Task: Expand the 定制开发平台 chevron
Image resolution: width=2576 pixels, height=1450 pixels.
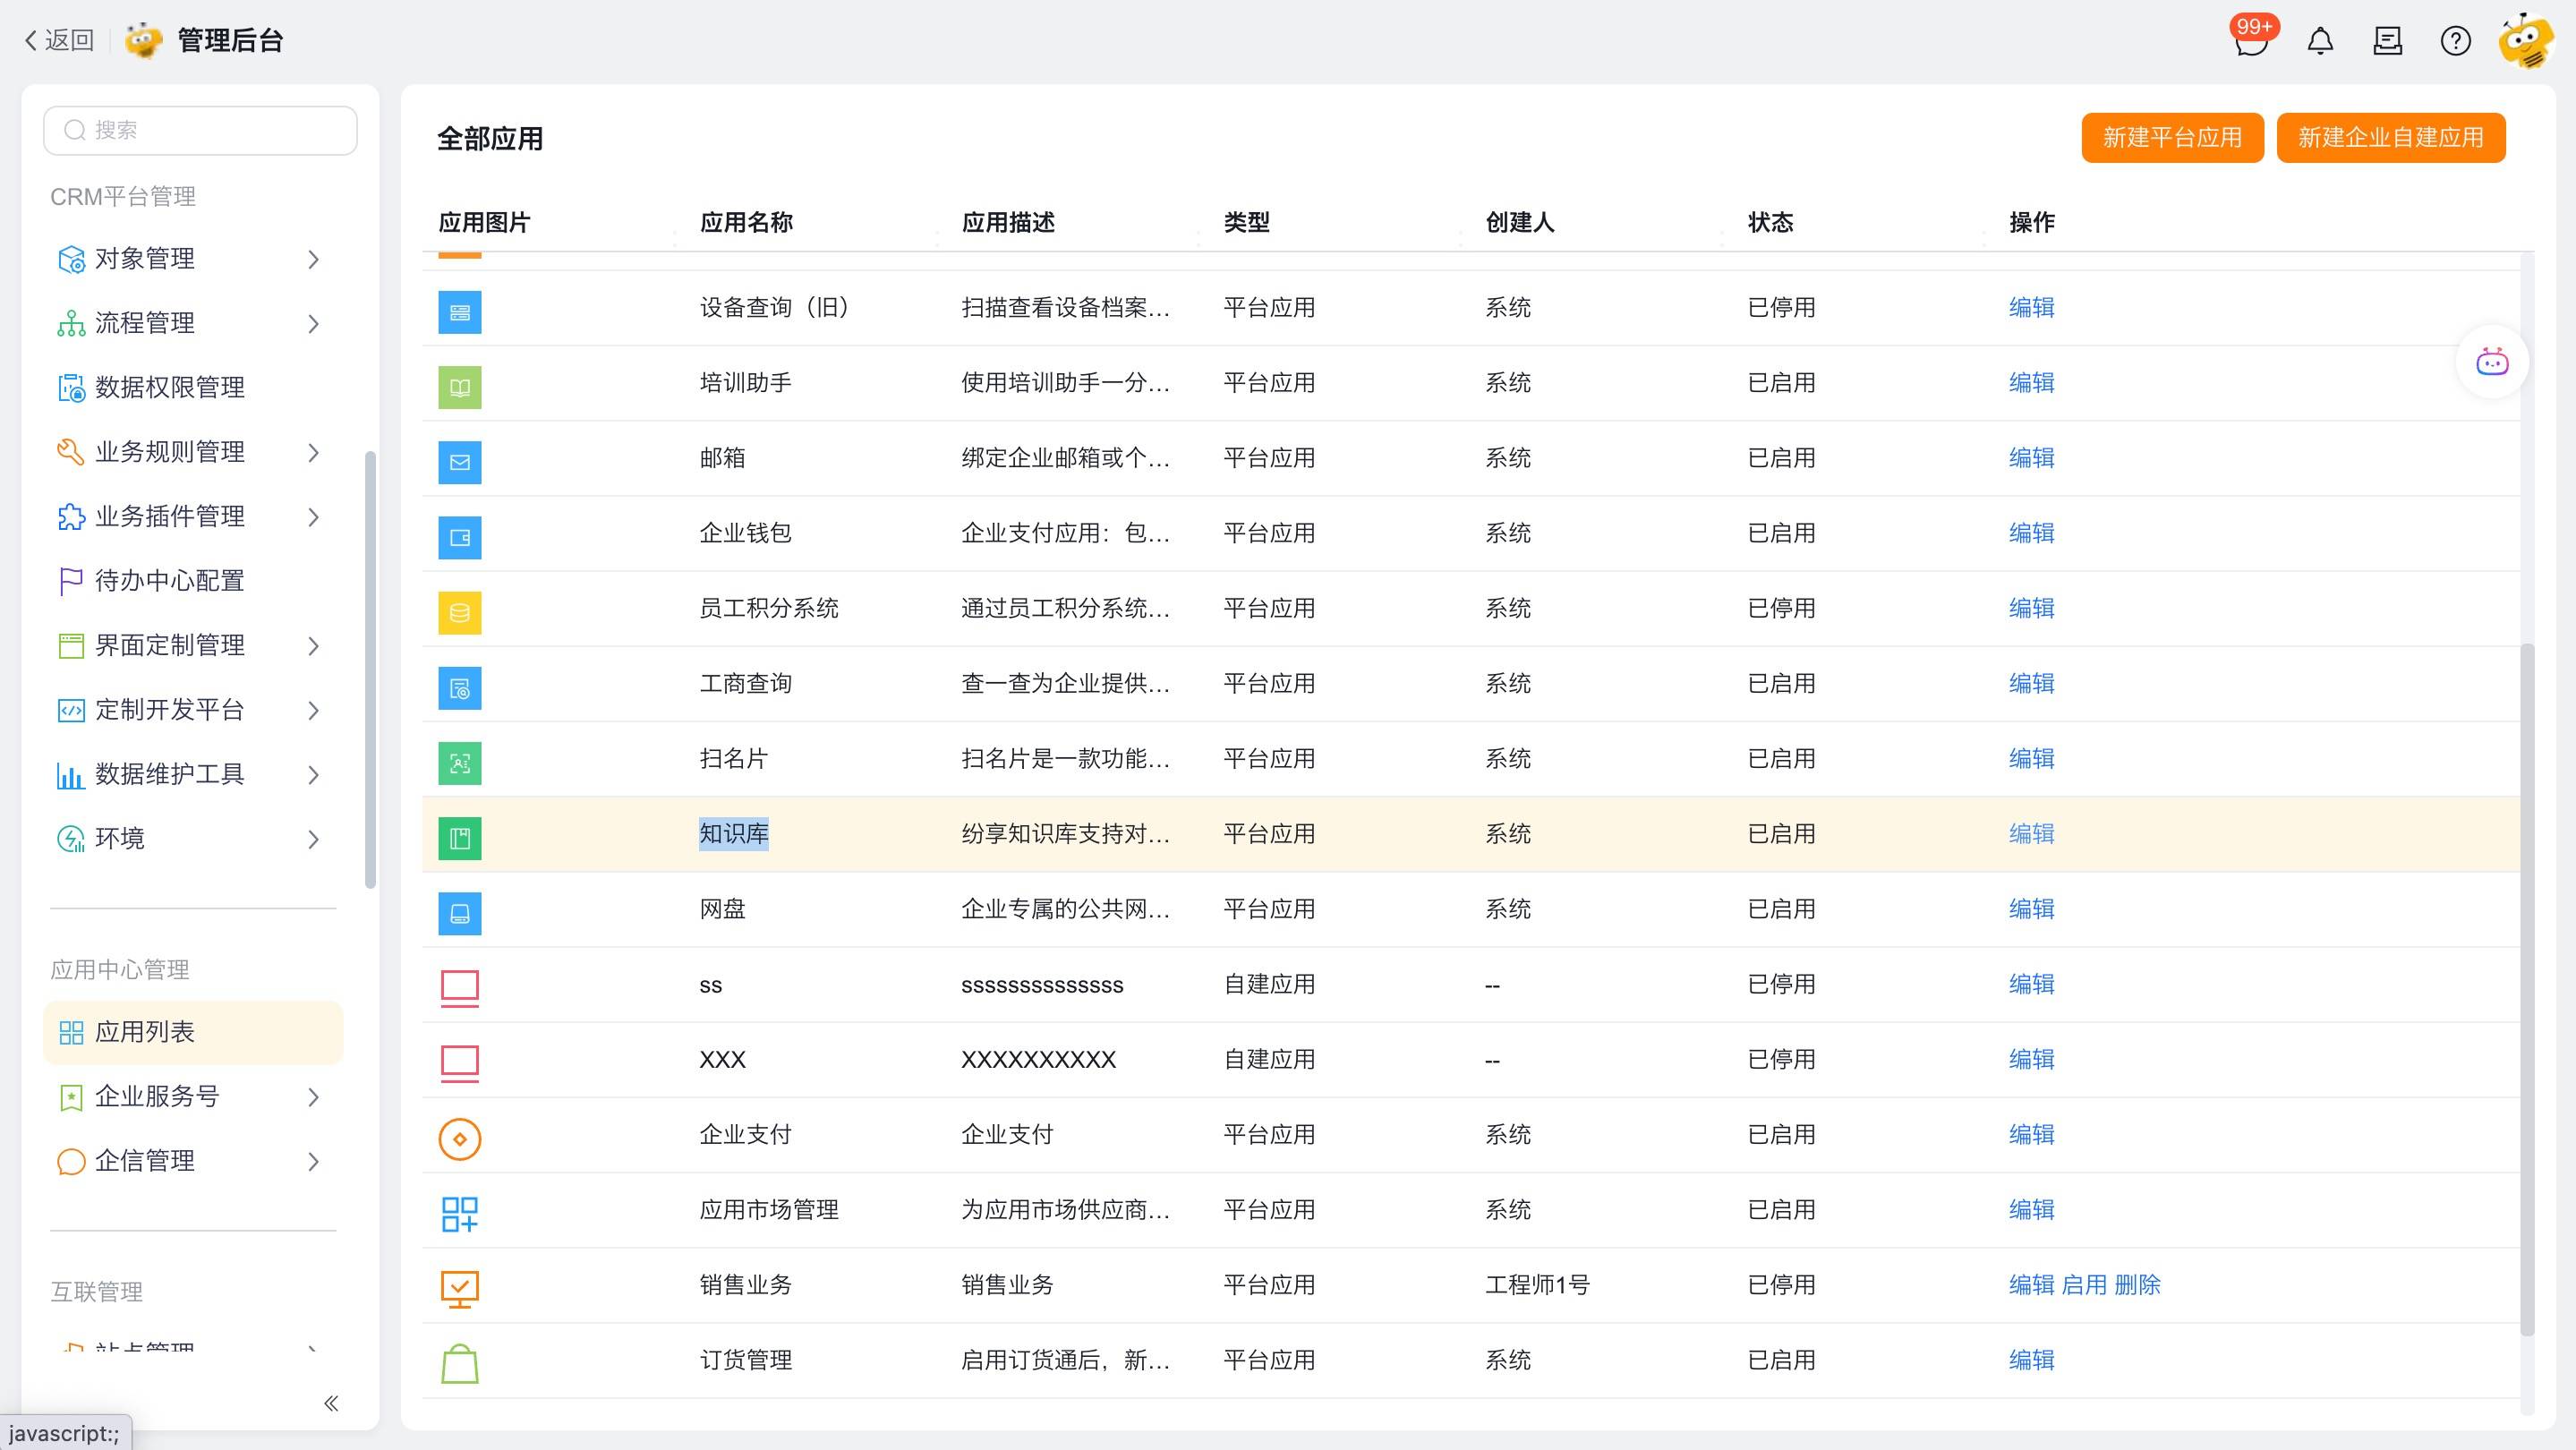Action: 313,711
